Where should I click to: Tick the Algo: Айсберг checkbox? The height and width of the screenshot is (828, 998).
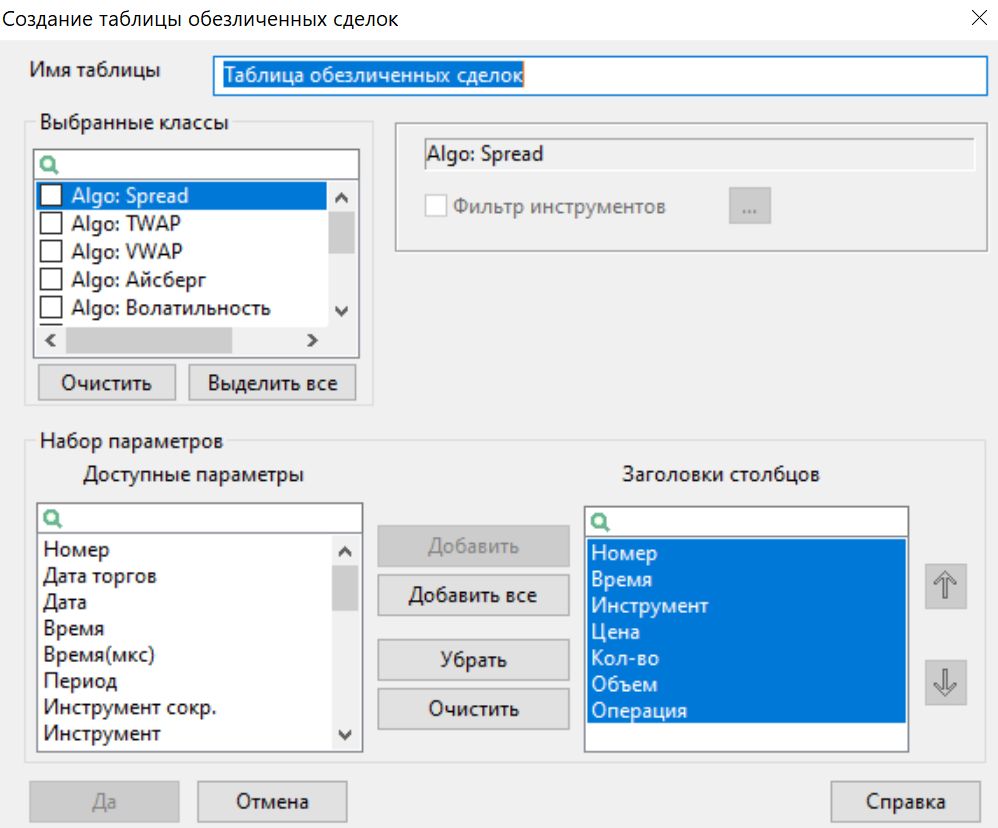[x=50, y=279]
